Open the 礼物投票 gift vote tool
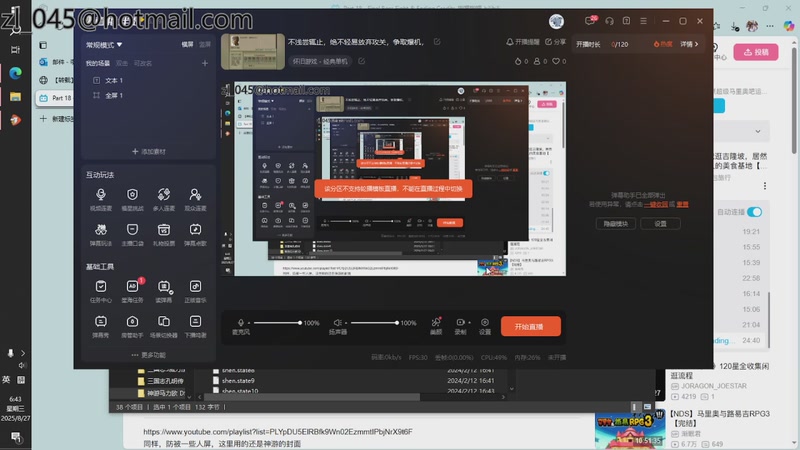Image resolution: width=800 pixels, height=450 pixels. [164, 234]
